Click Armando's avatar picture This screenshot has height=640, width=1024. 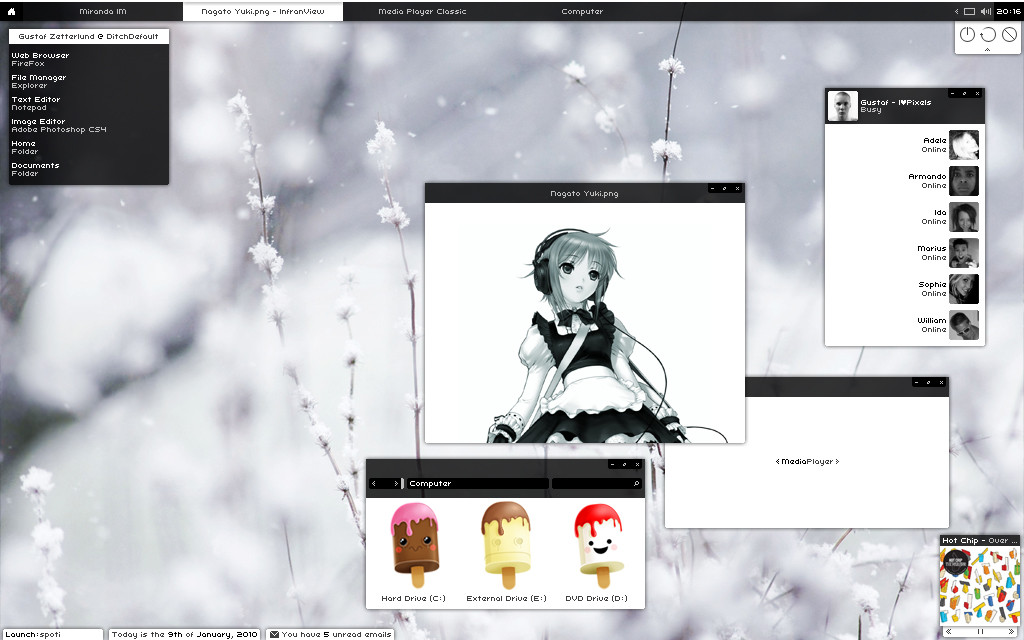tap(964, 181)
